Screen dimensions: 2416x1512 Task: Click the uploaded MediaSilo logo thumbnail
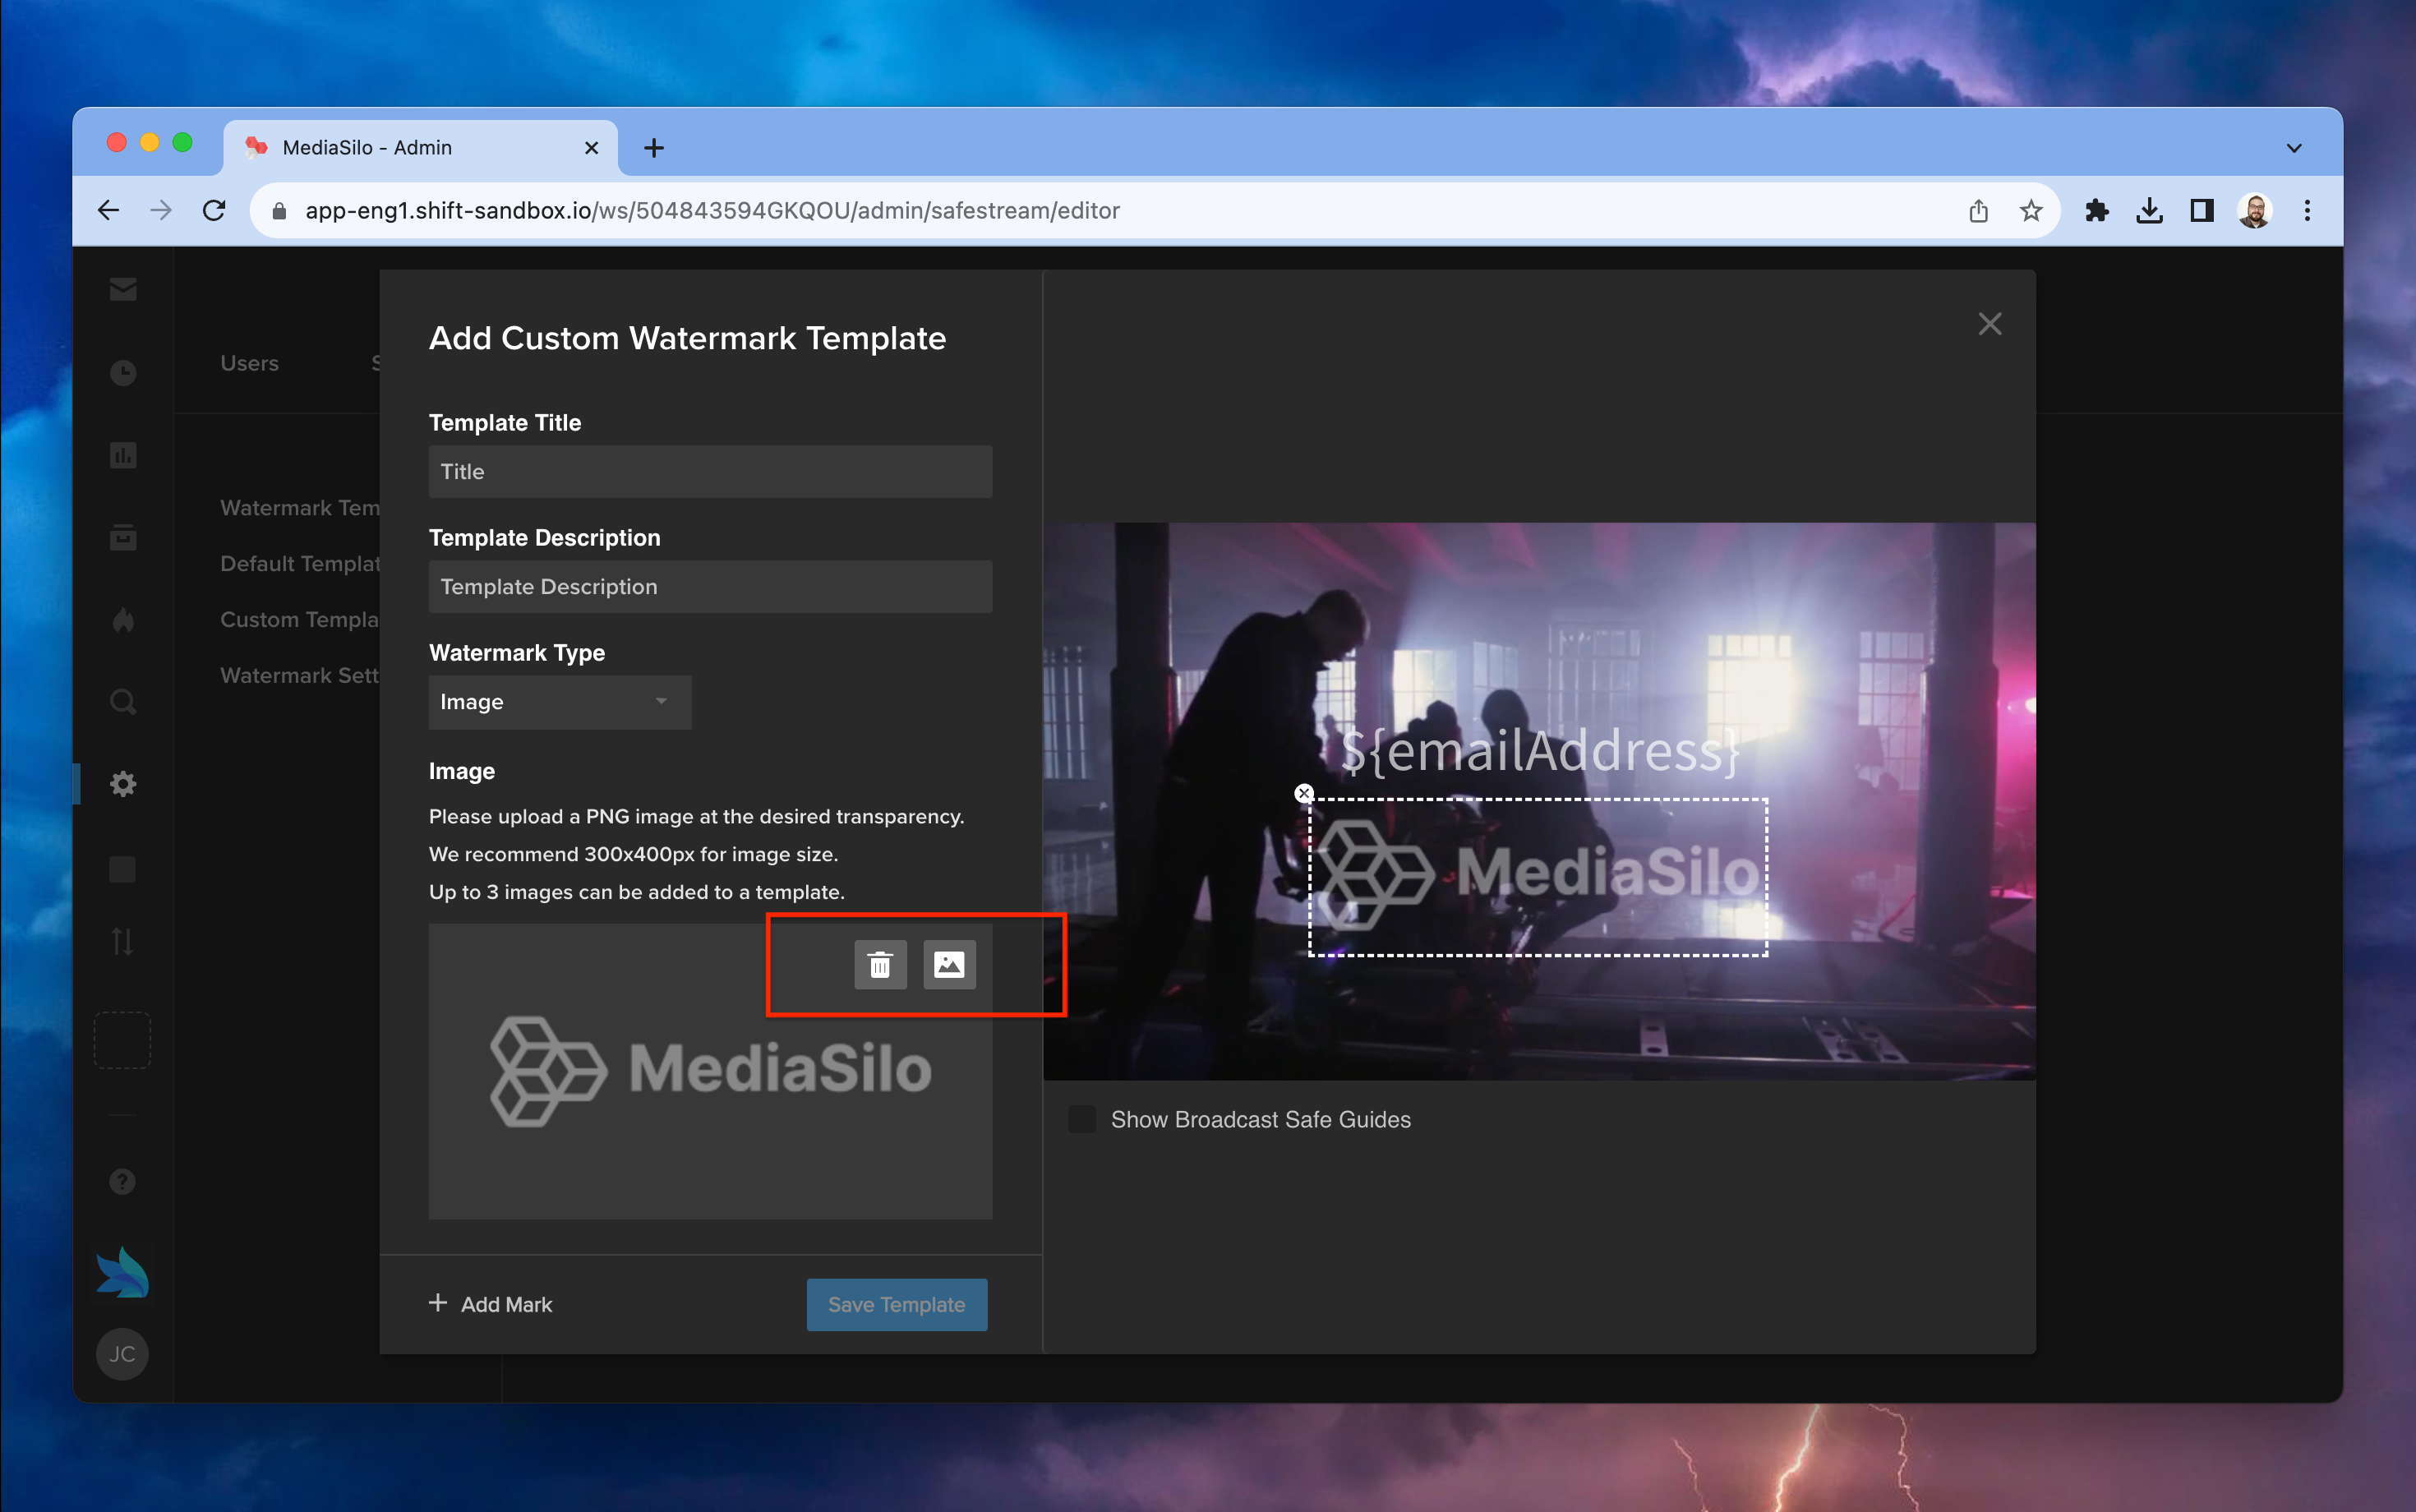click(x=710, y=1071)
